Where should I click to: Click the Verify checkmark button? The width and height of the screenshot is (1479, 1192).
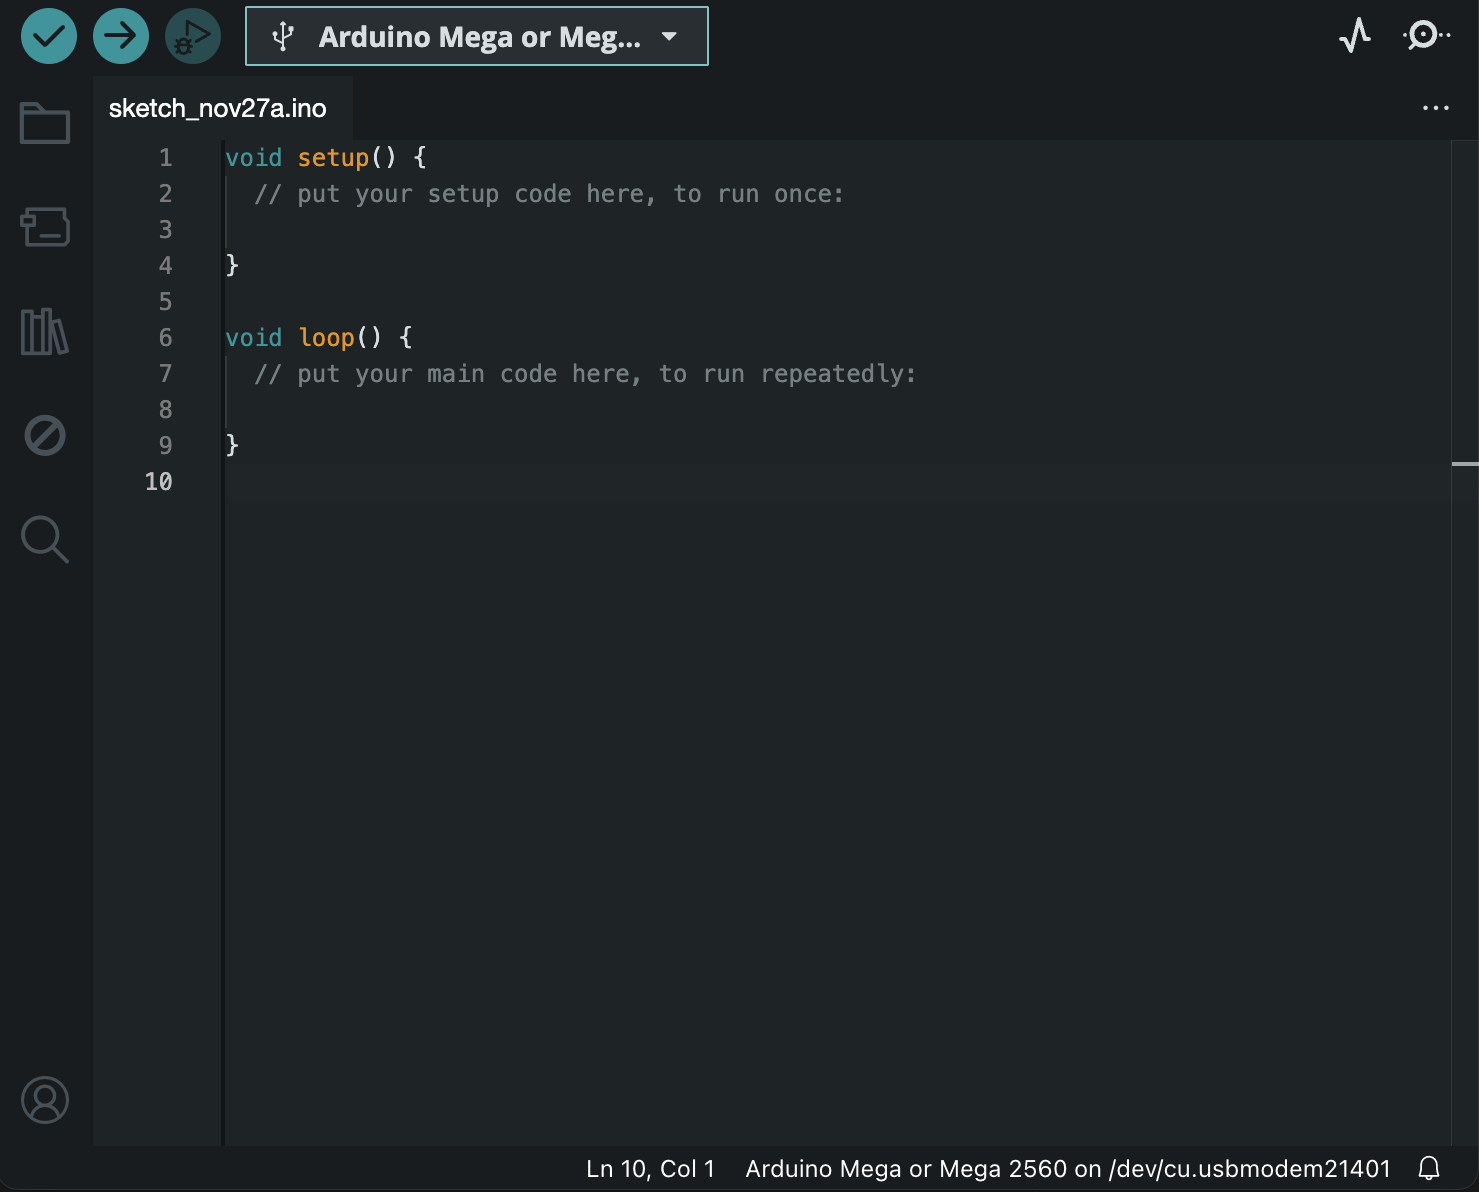49,36
